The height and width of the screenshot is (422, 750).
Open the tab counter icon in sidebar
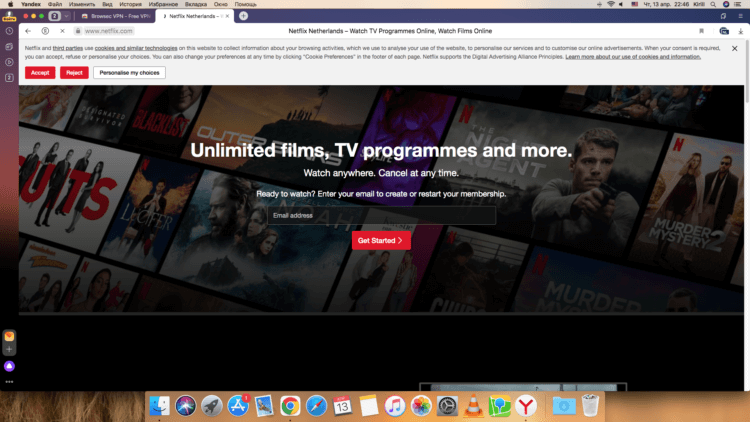(9, 78)
